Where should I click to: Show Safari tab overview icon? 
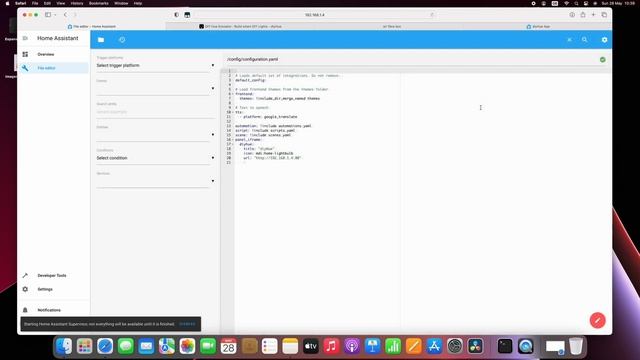[604, 15]
